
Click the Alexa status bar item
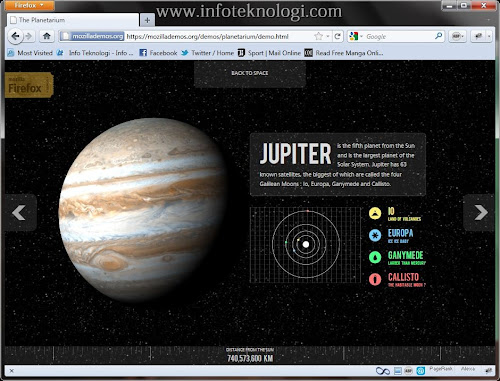click(x=468, y=369)
